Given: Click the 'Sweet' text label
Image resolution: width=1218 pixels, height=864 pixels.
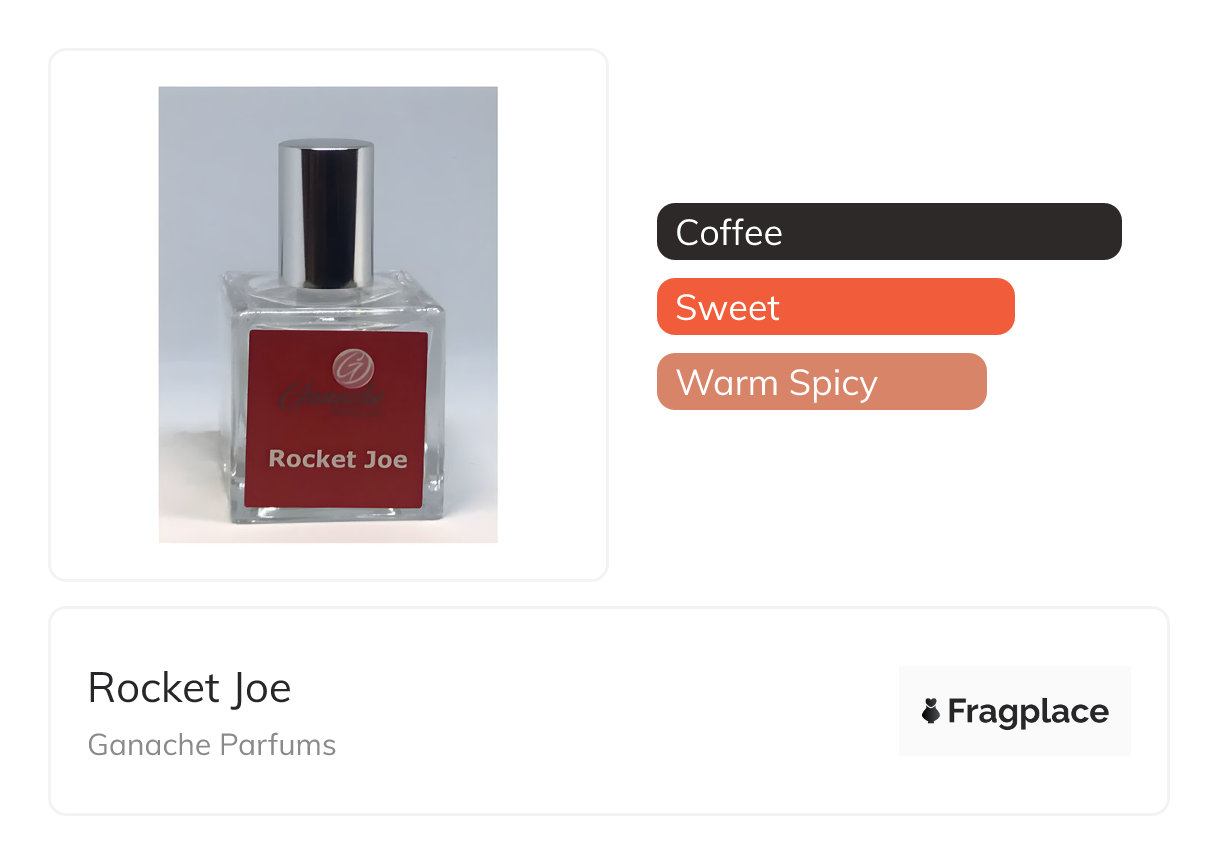Looking at the screenshot, I should point(727,307).
